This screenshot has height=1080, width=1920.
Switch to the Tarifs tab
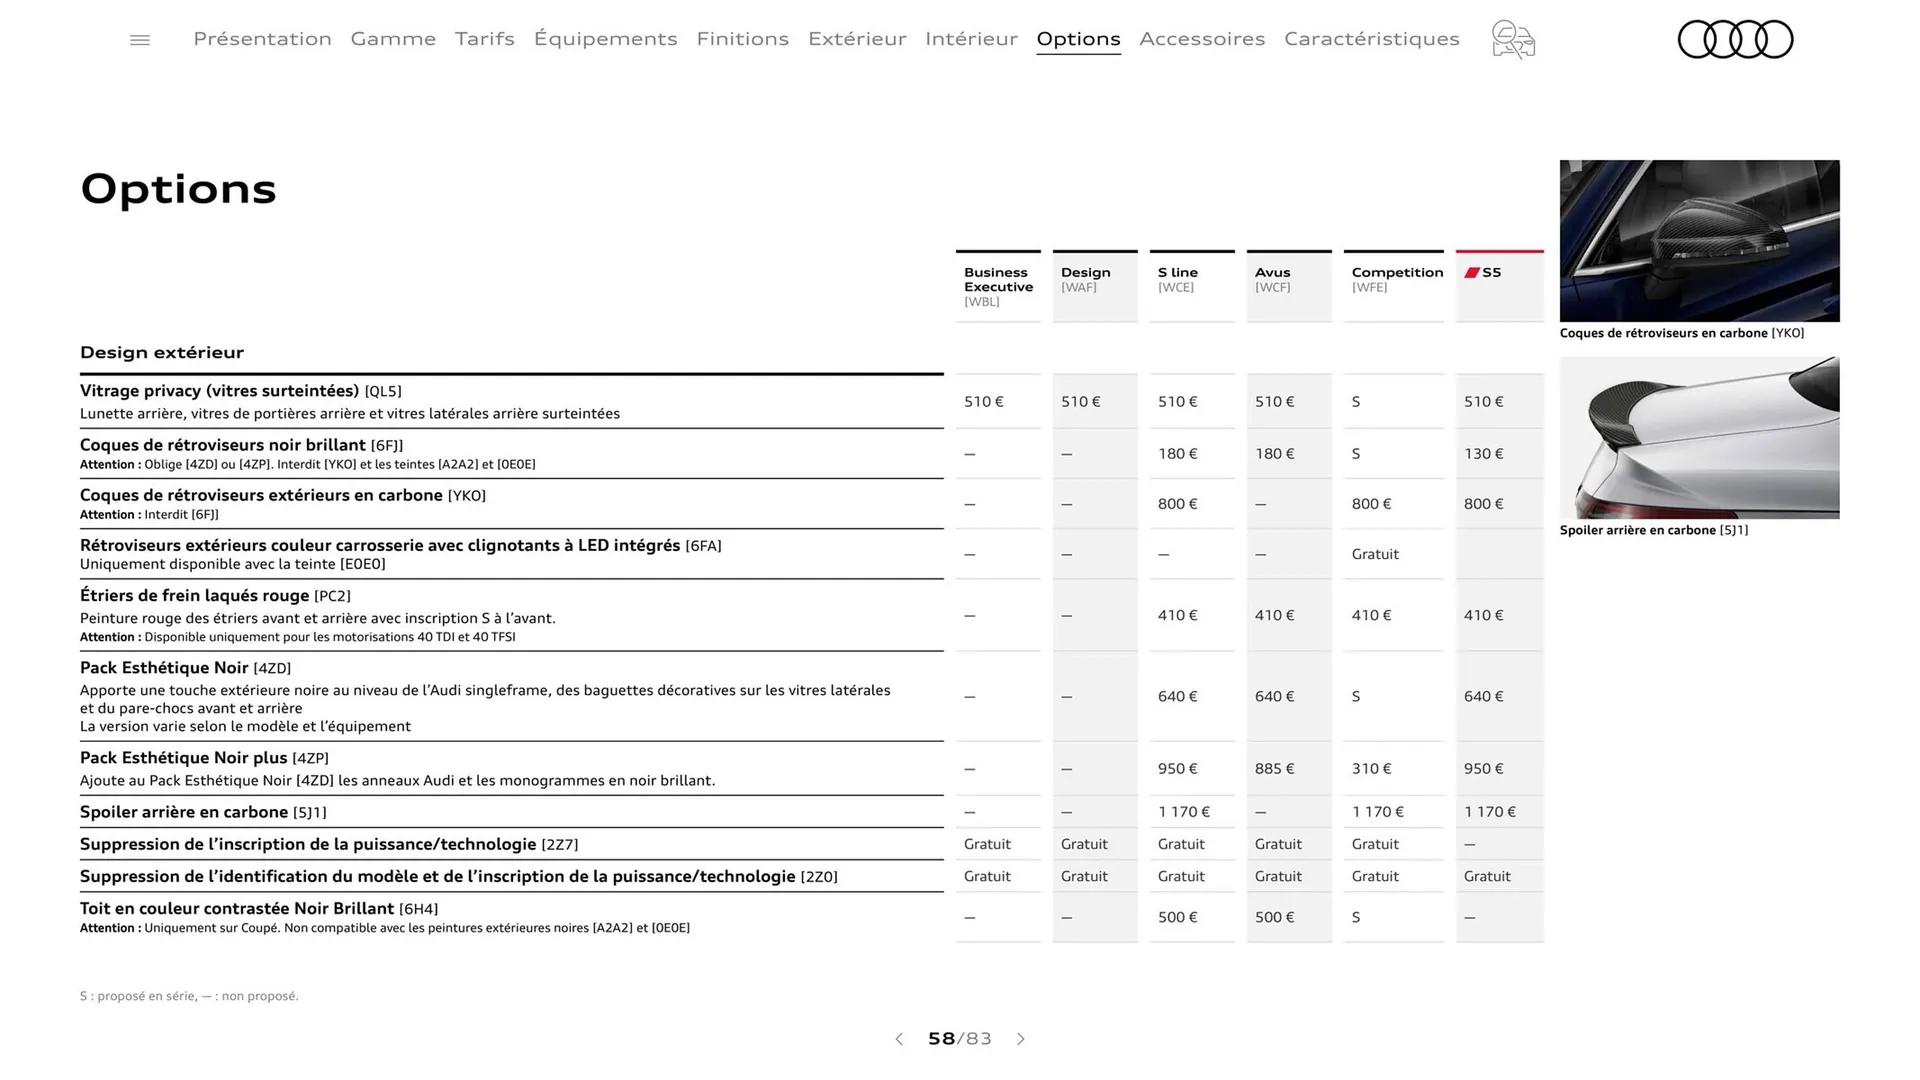[485, 39]
